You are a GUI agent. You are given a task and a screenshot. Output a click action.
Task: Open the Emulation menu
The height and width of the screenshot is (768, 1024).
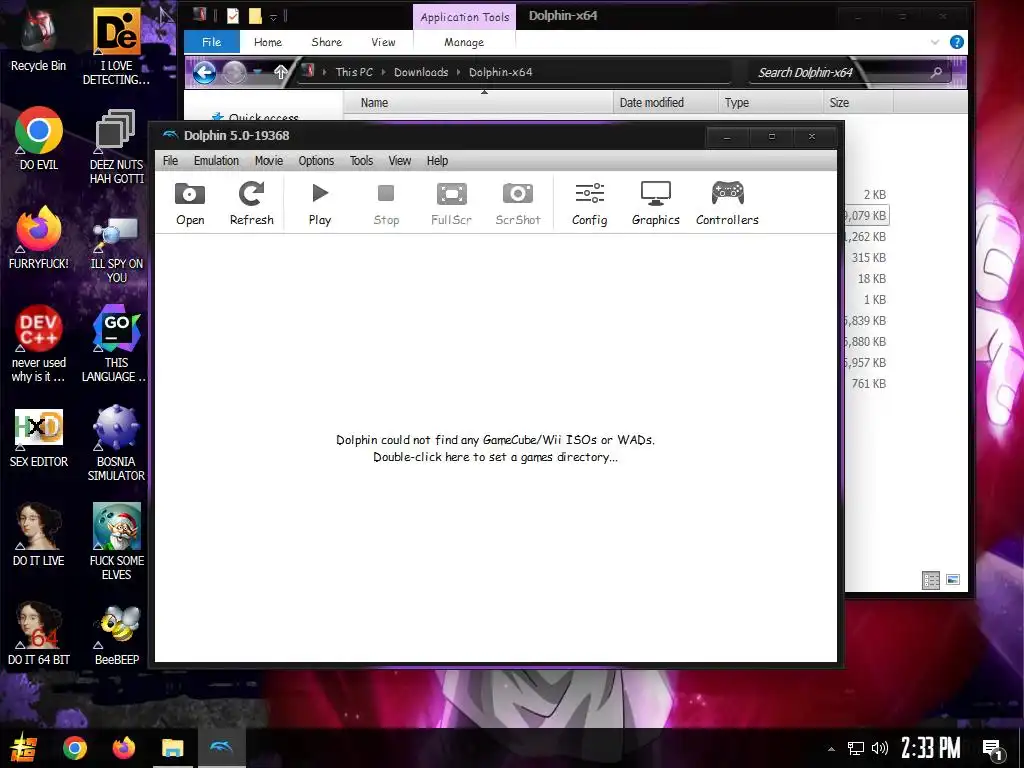pyautogui.click(x=216, y=161)
